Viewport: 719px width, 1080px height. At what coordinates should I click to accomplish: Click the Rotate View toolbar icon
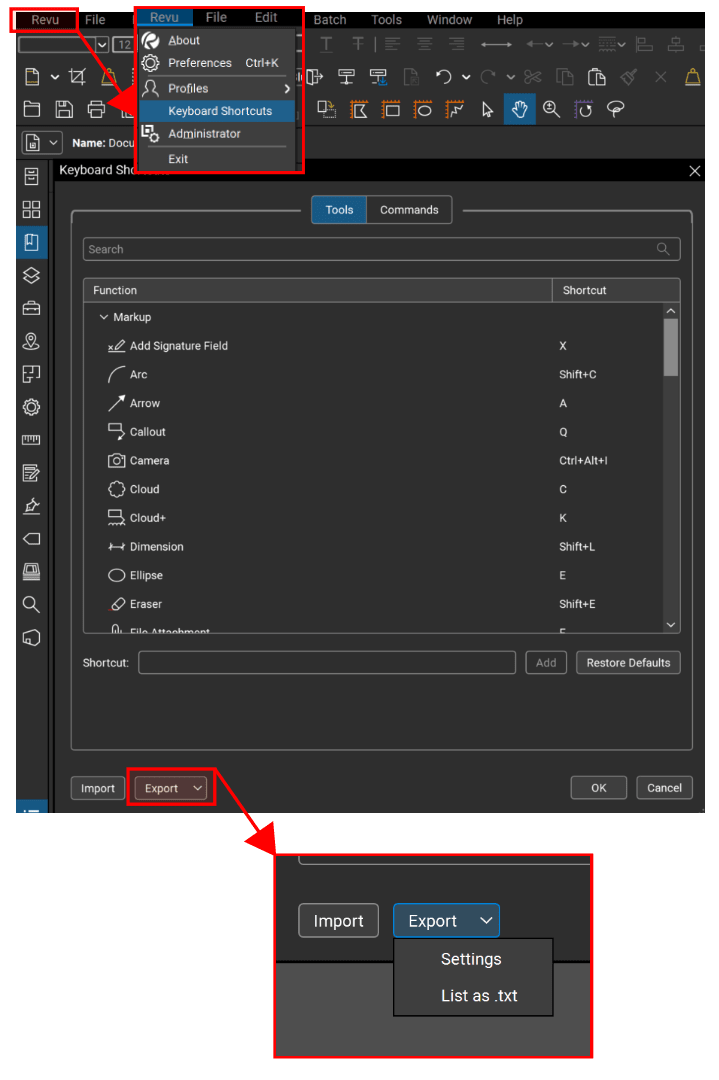584,110
